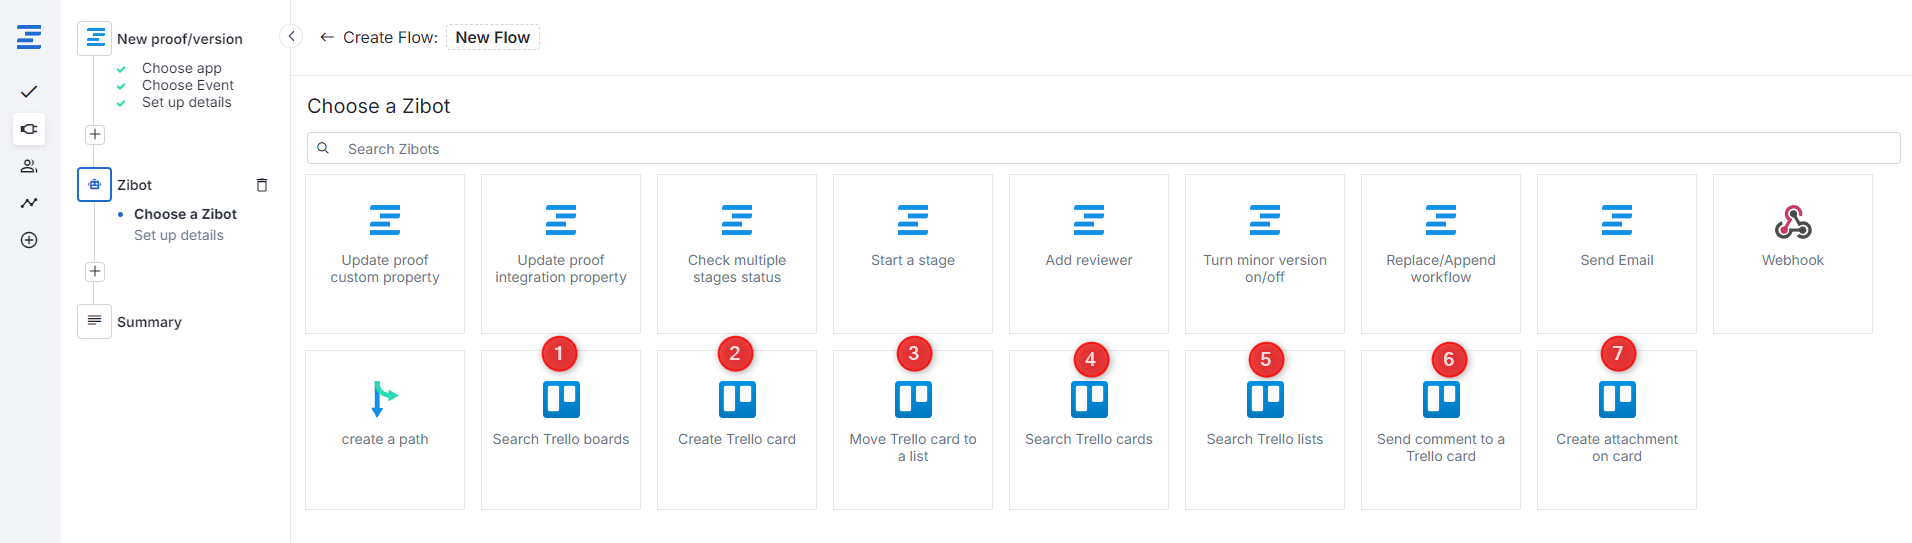Delete the Zibot step using trash icon

262,185
